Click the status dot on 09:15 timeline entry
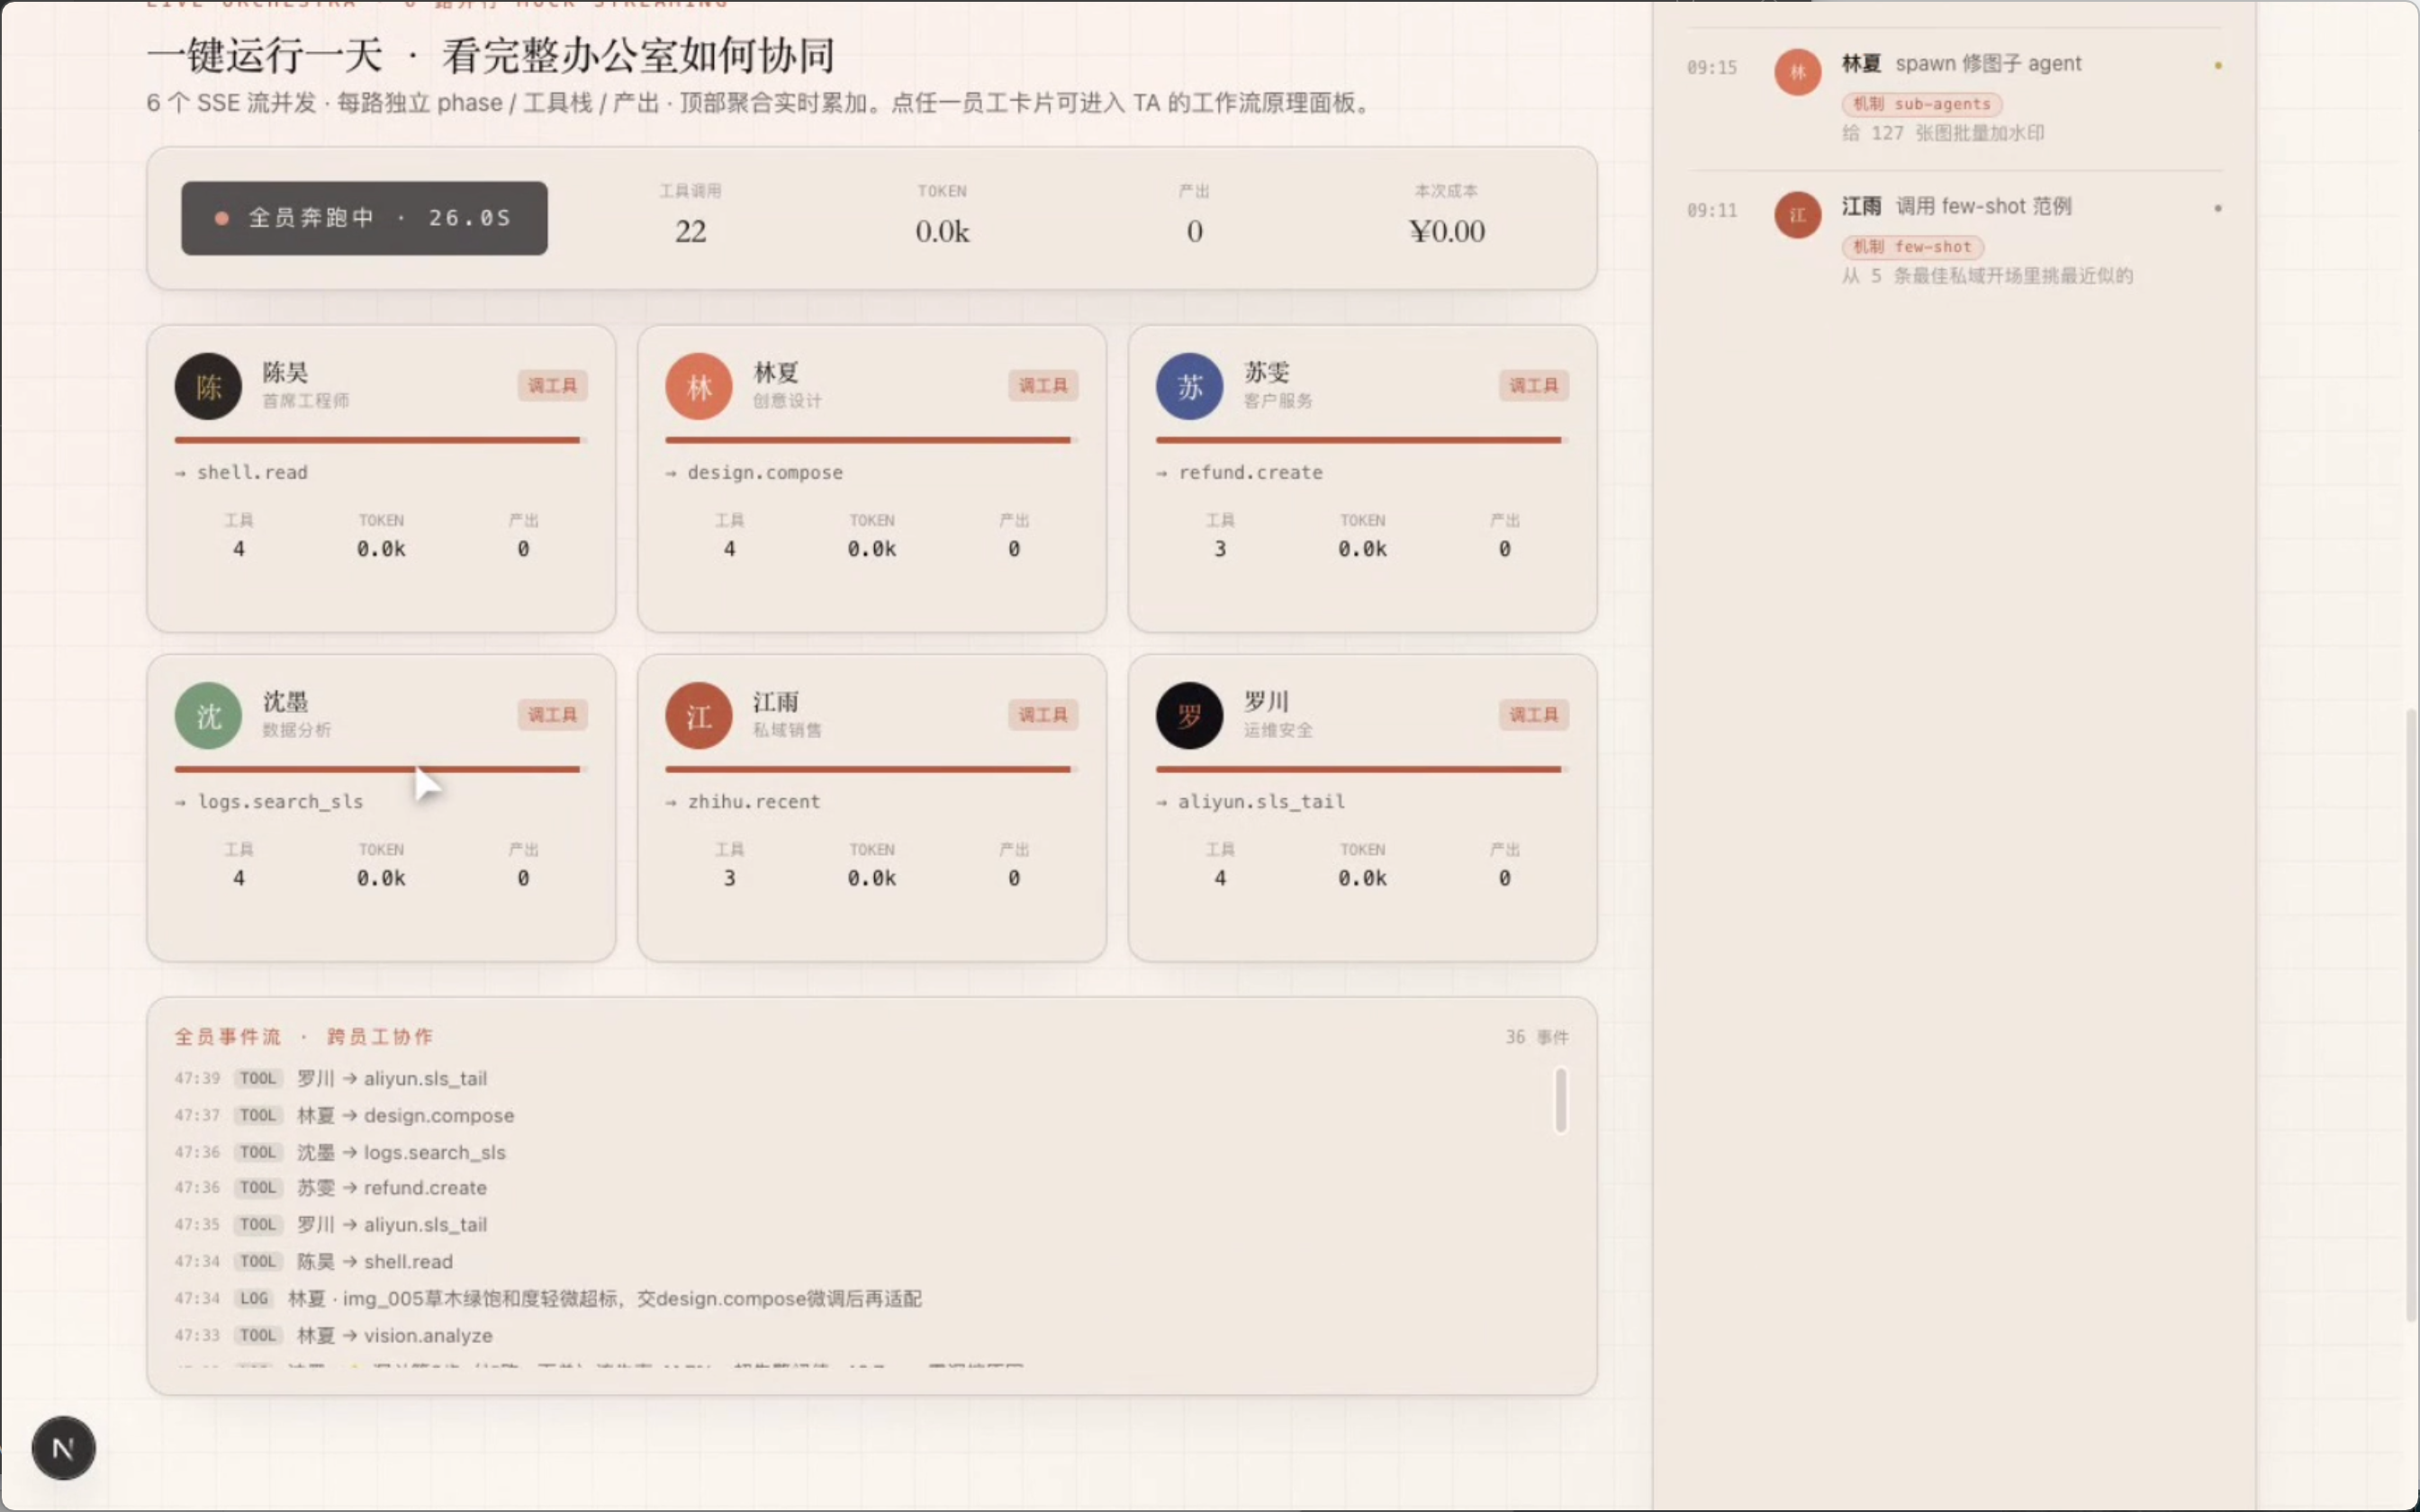The width and height of the screenshot is (2420, 1512). [x=2217, y=66]
